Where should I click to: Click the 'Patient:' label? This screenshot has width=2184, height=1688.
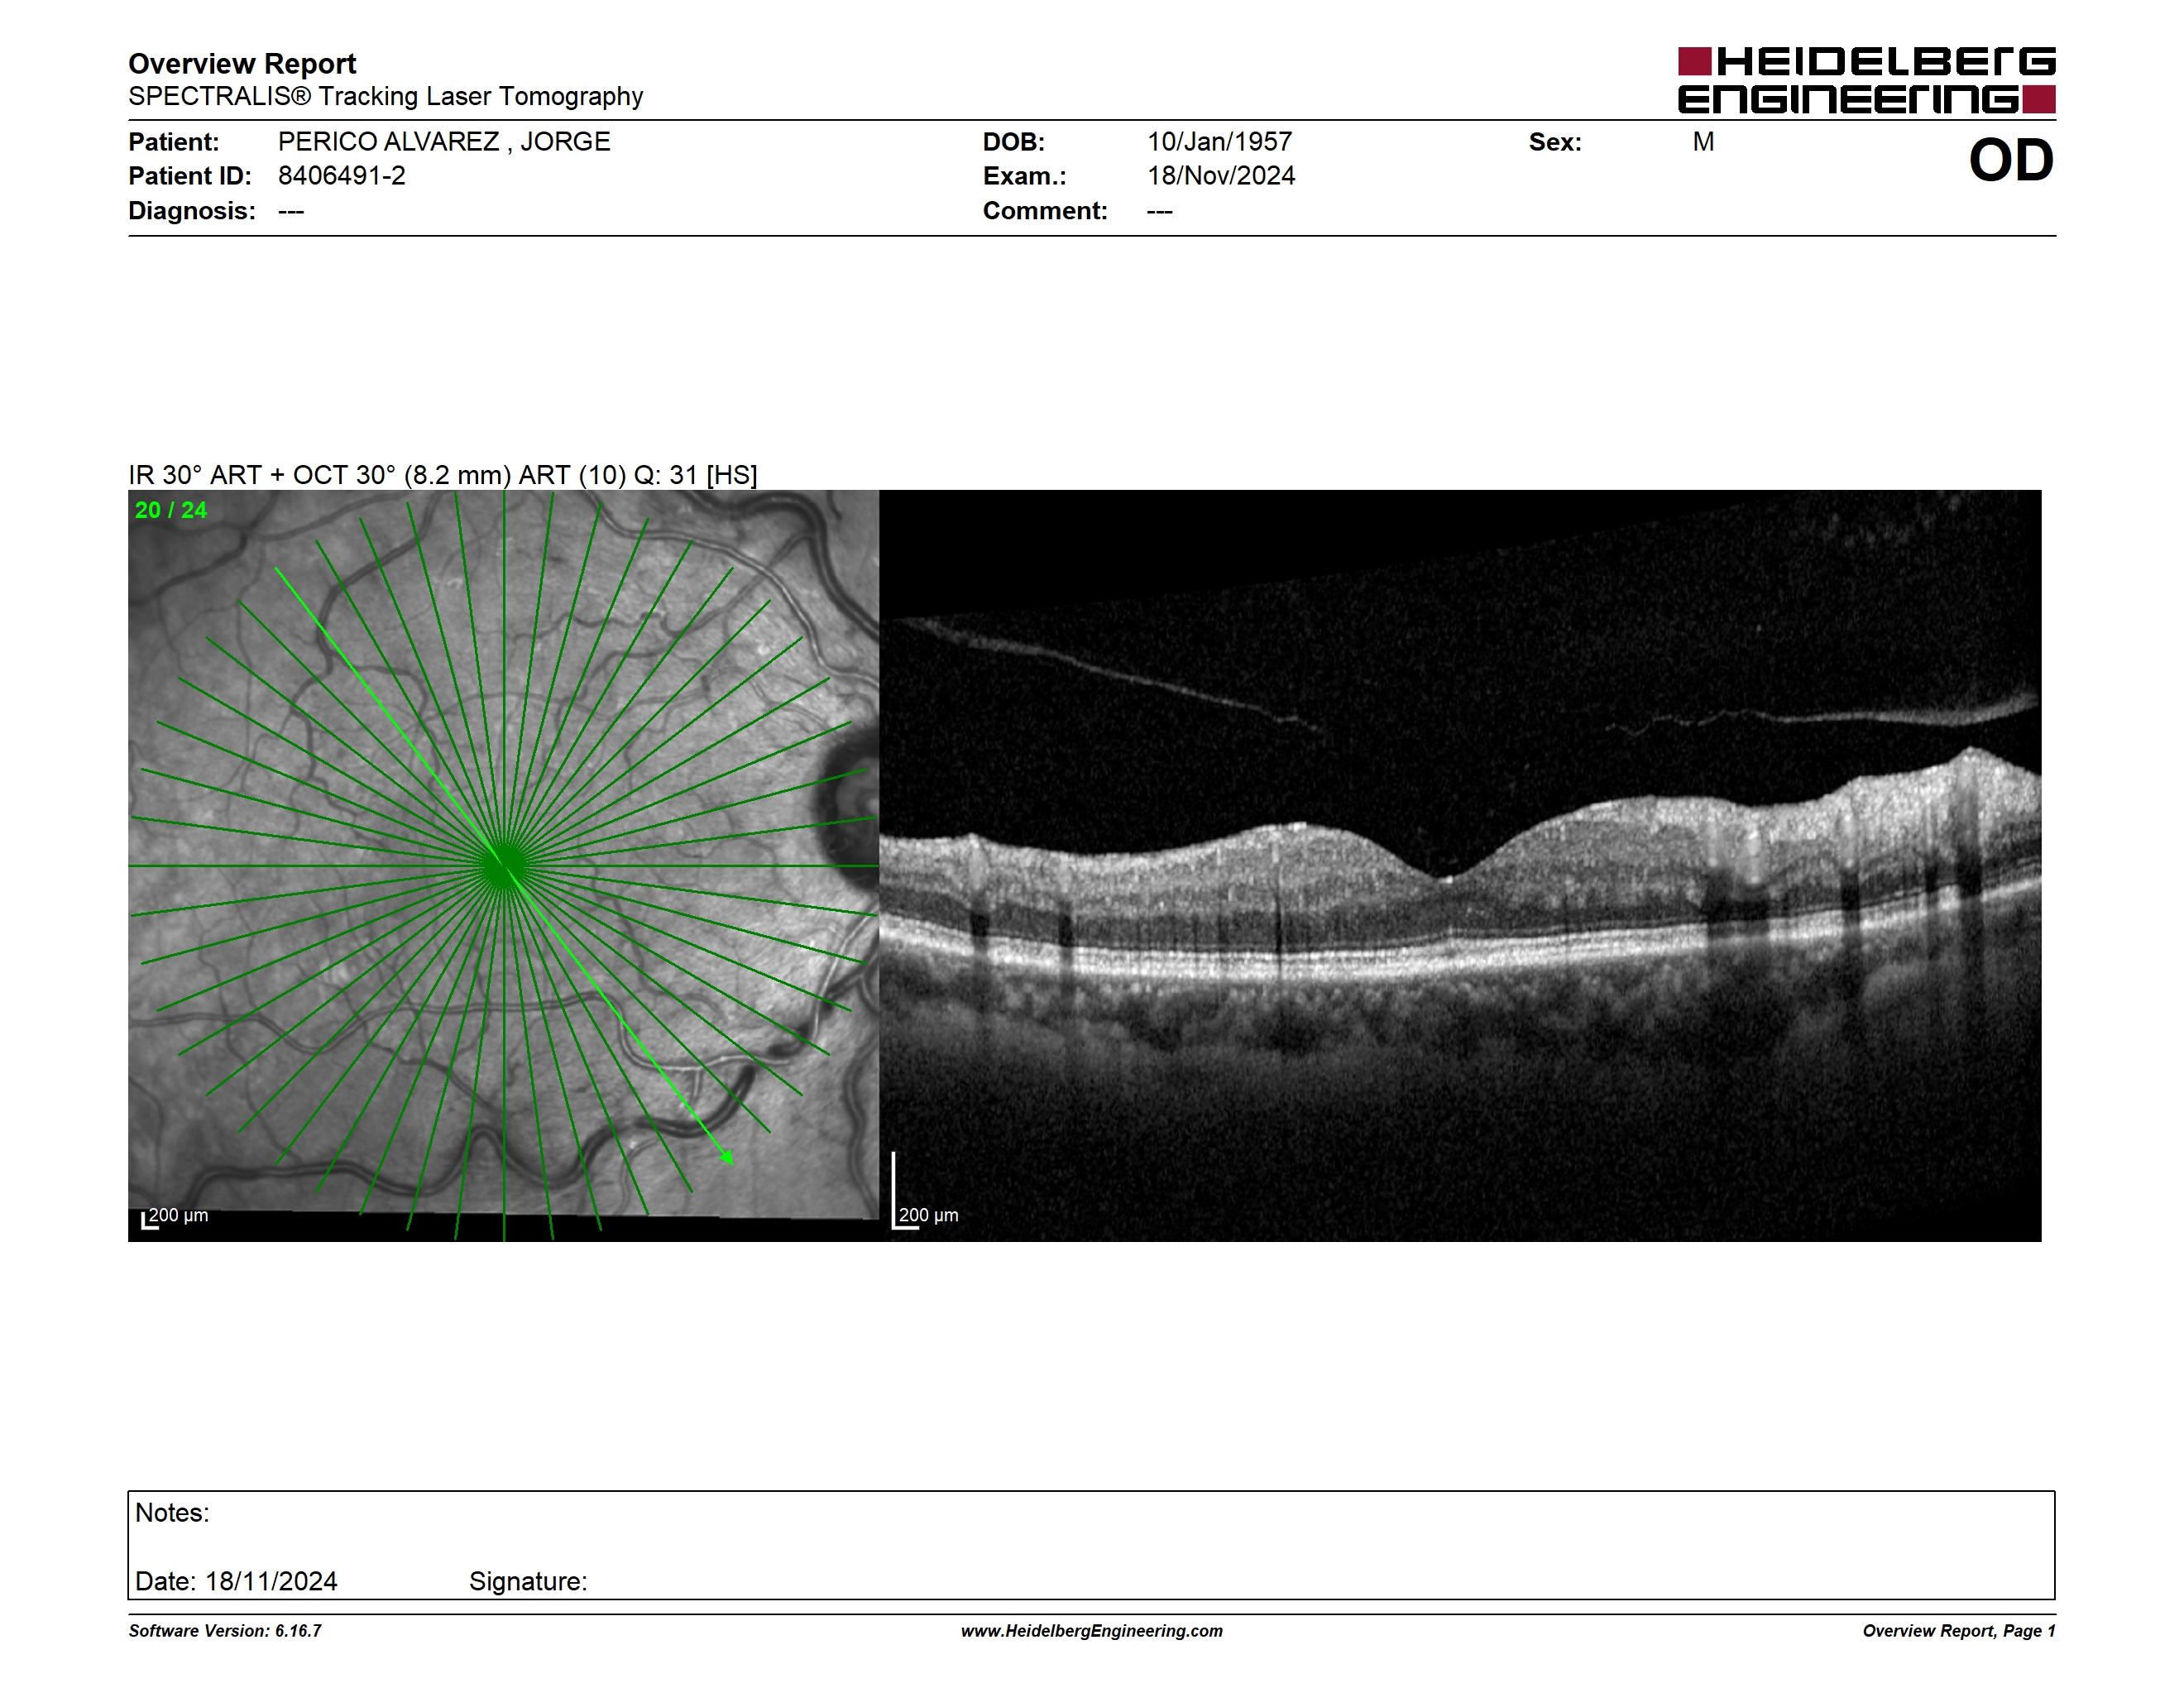(174, 142)
